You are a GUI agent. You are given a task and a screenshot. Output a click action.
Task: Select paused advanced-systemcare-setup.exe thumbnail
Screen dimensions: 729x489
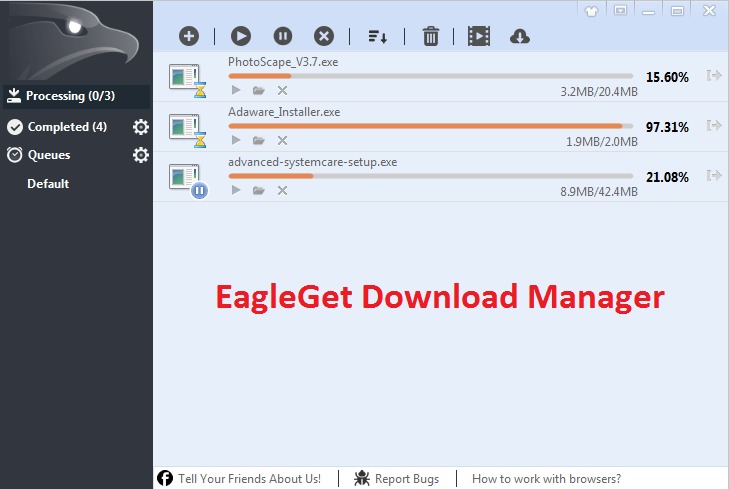188,181
